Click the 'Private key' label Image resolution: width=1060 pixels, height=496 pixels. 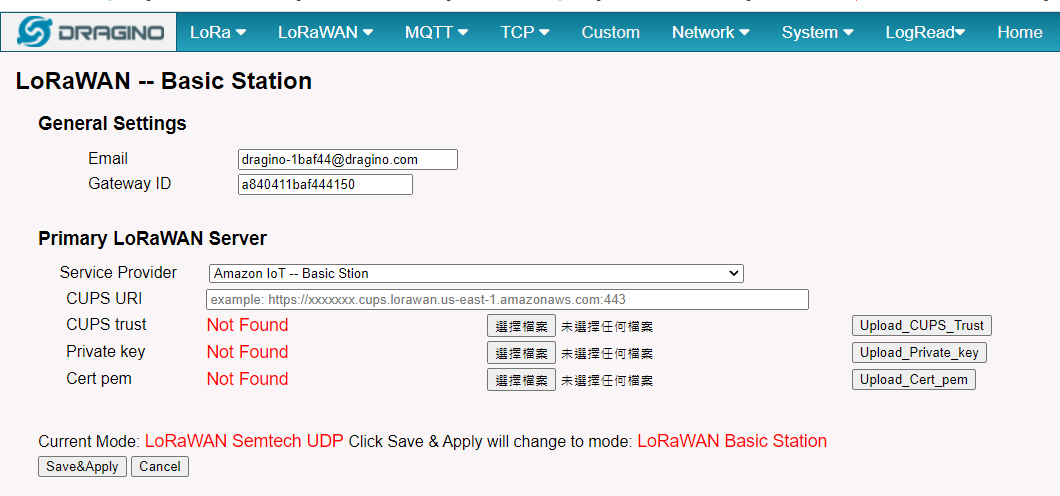105,351
